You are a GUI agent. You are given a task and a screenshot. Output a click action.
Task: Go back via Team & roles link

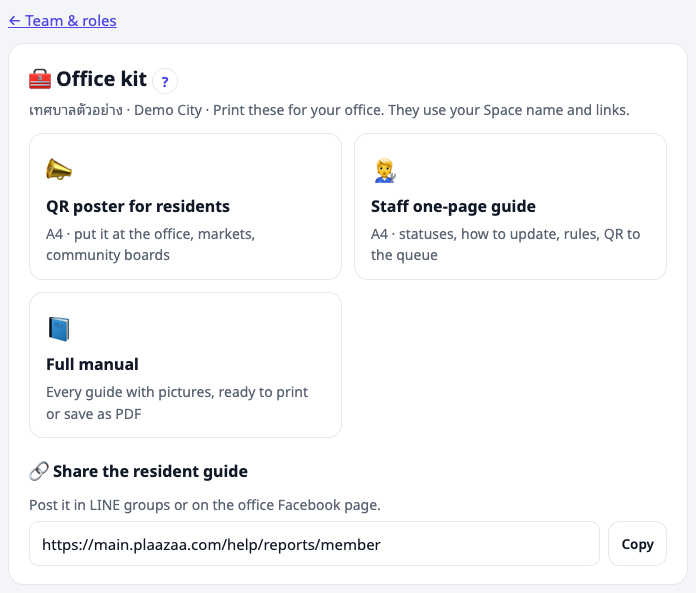(x=62, y=21)
